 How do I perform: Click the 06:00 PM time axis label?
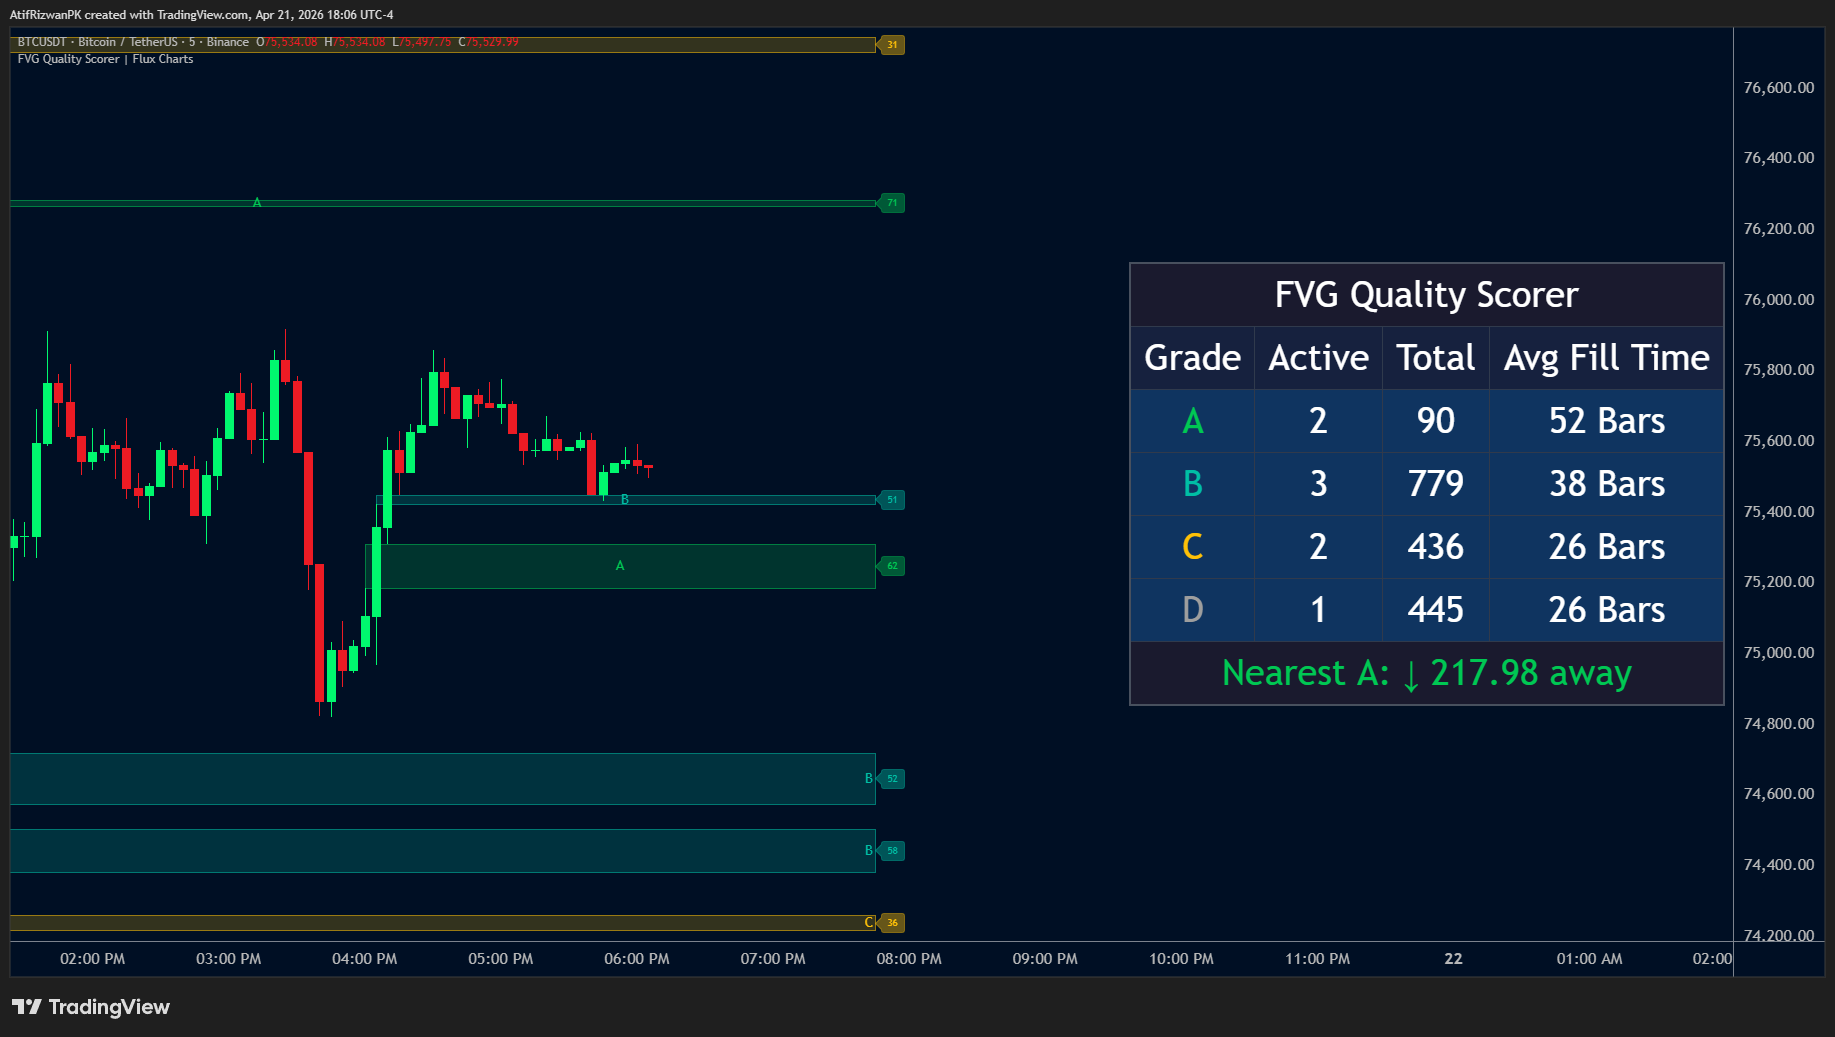(x=637, y=959)
